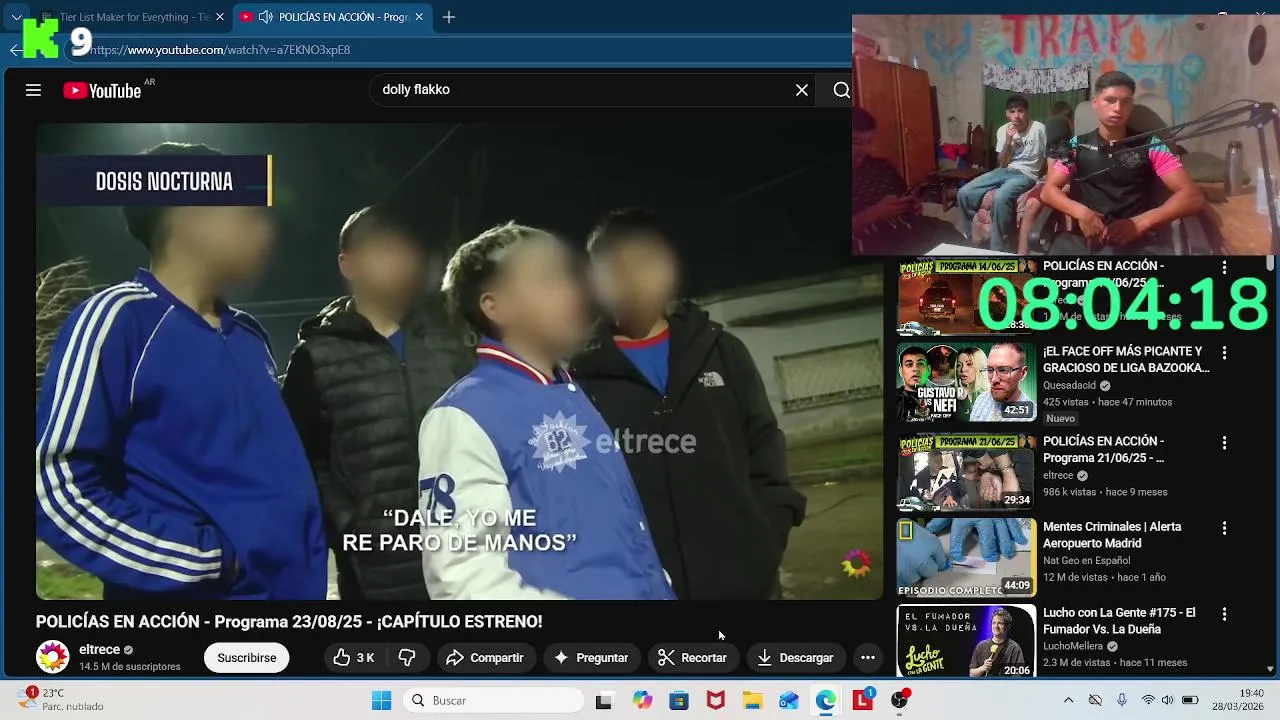Open the browser tab search dropdown arrow
Image resolution: width=1280 pixels, height=720 pixels.
(x=16, y=17)
